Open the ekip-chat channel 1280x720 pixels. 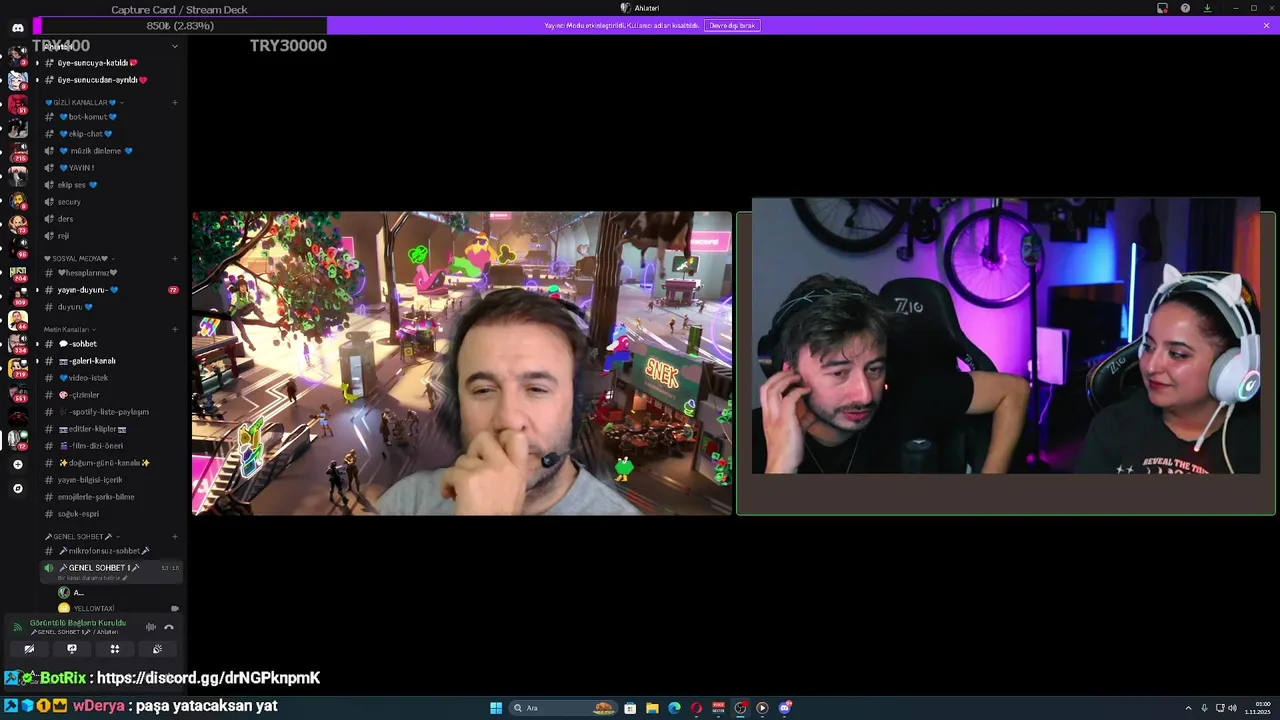click(110, 134)
